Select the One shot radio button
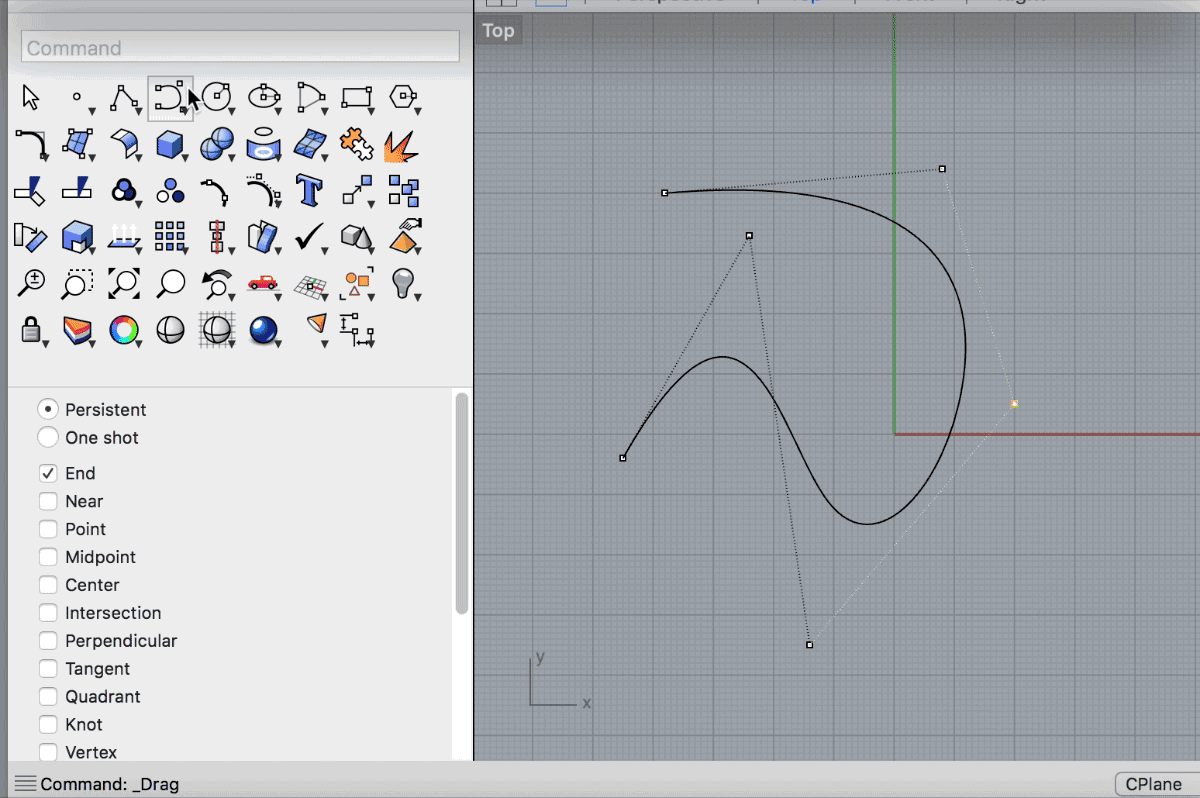This screenshot has width=1200, height=798. click(47, 438)
